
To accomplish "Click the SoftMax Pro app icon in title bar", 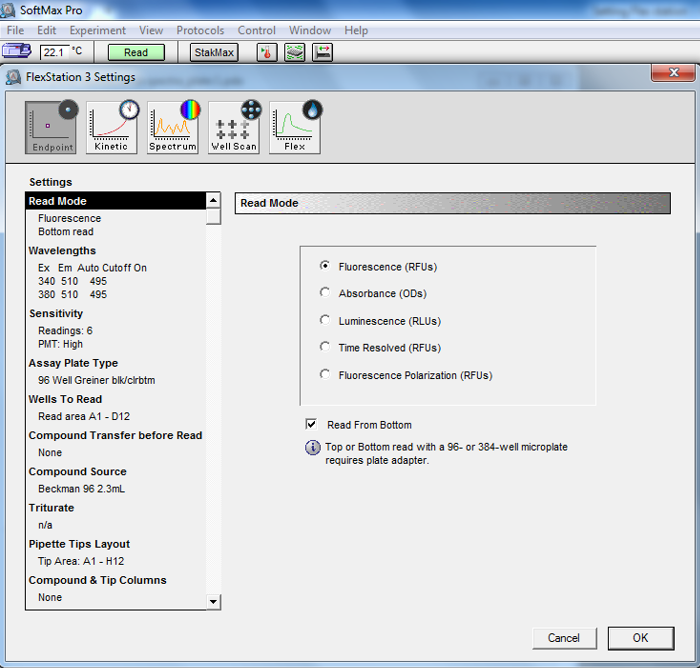I will [8, 10].
